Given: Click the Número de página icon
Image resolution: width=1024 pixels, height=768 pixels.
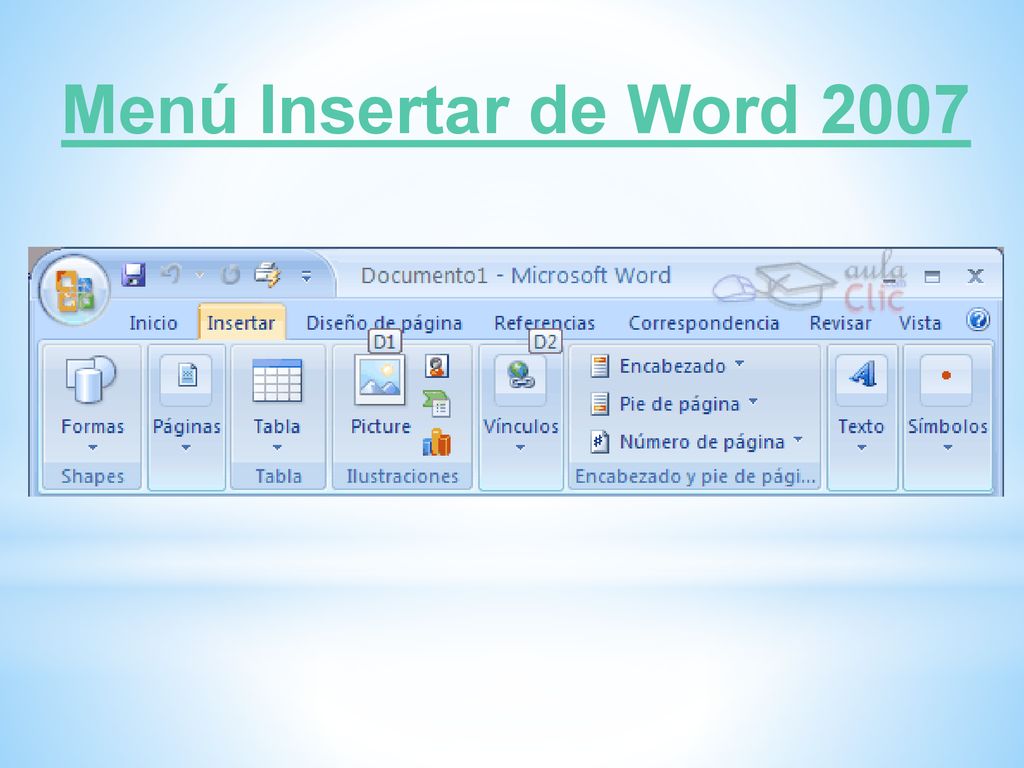Looking at the screenshot, I should click(600, 442).
